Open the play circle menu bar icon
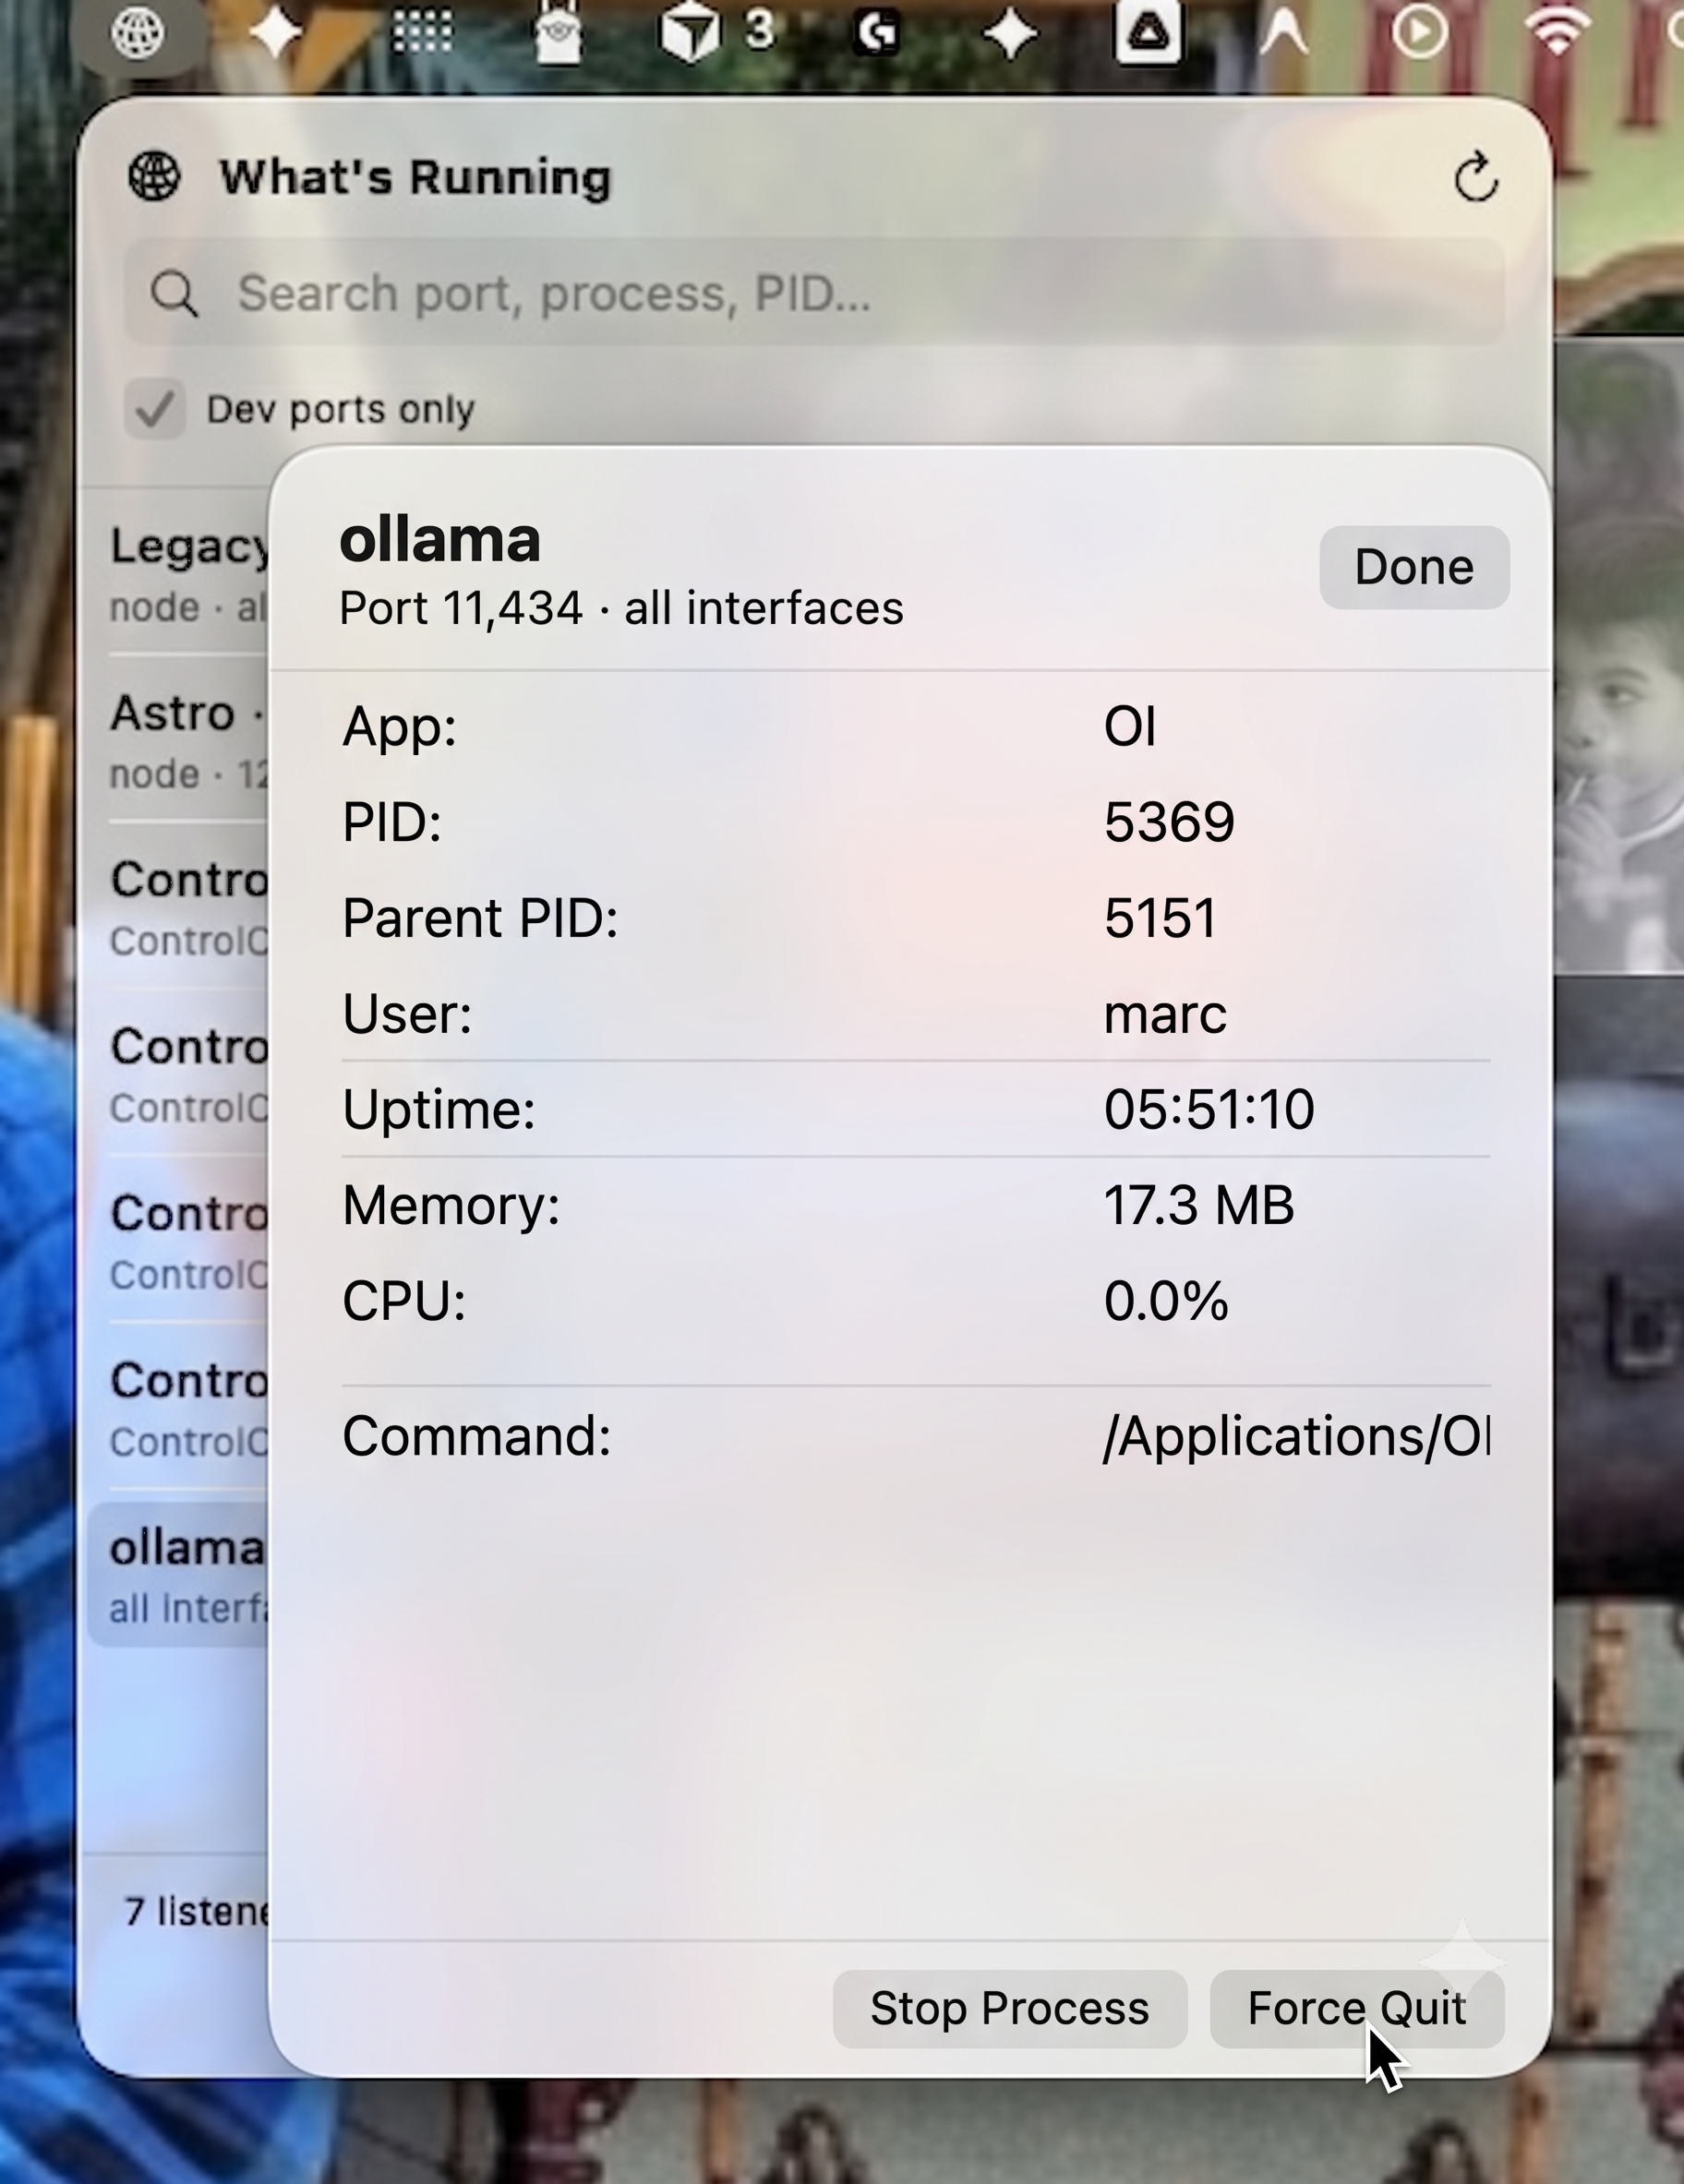This screenshot has height=2184, width=1684. (x=1420, y=33)
